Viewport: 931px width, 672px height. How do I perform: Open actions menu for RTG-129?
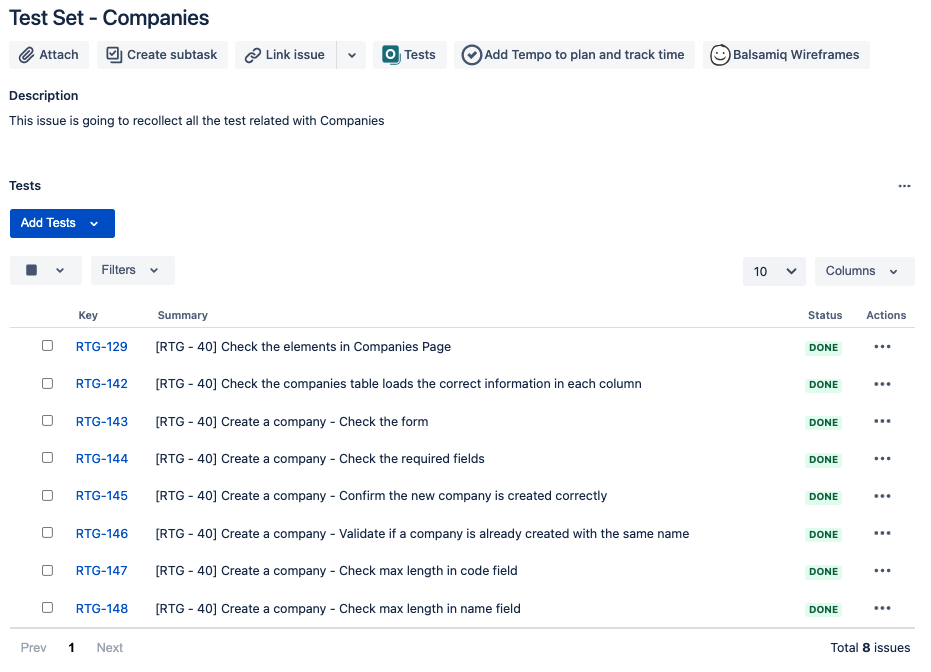[882, 347]
